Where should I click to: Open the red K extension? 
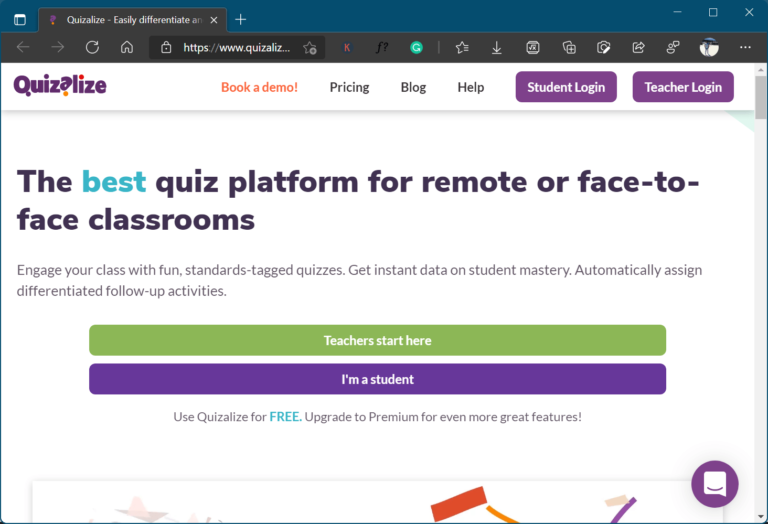pyautogui.click(x=347, y=48)
